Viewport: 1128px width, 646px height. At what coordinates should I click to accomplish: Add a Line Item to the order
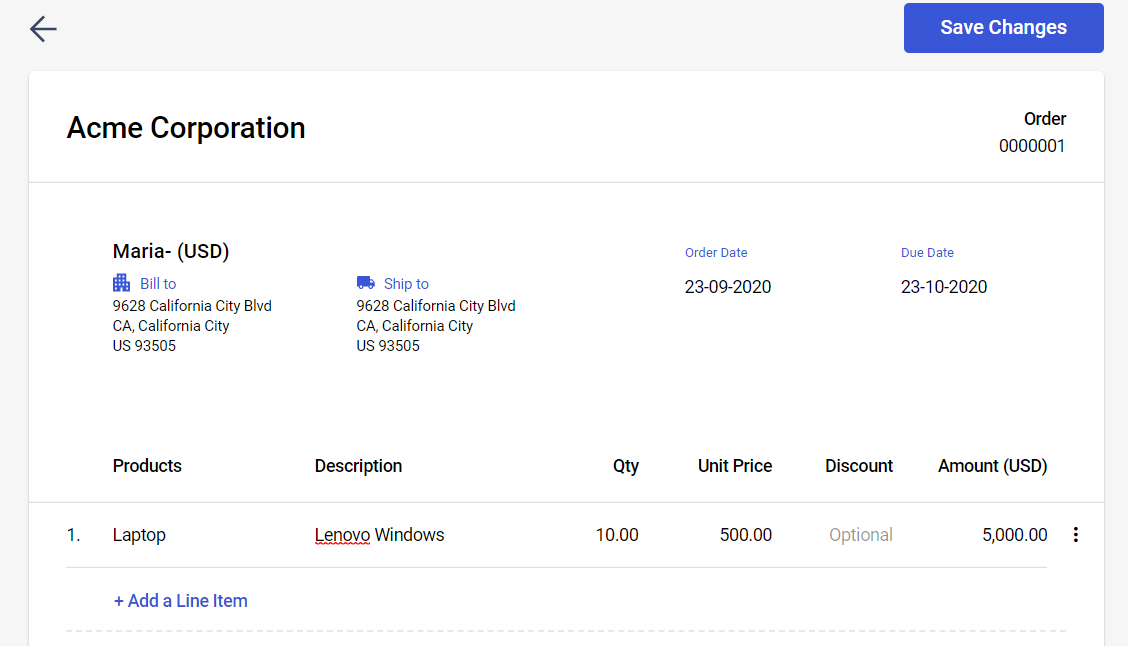(181, 601)
